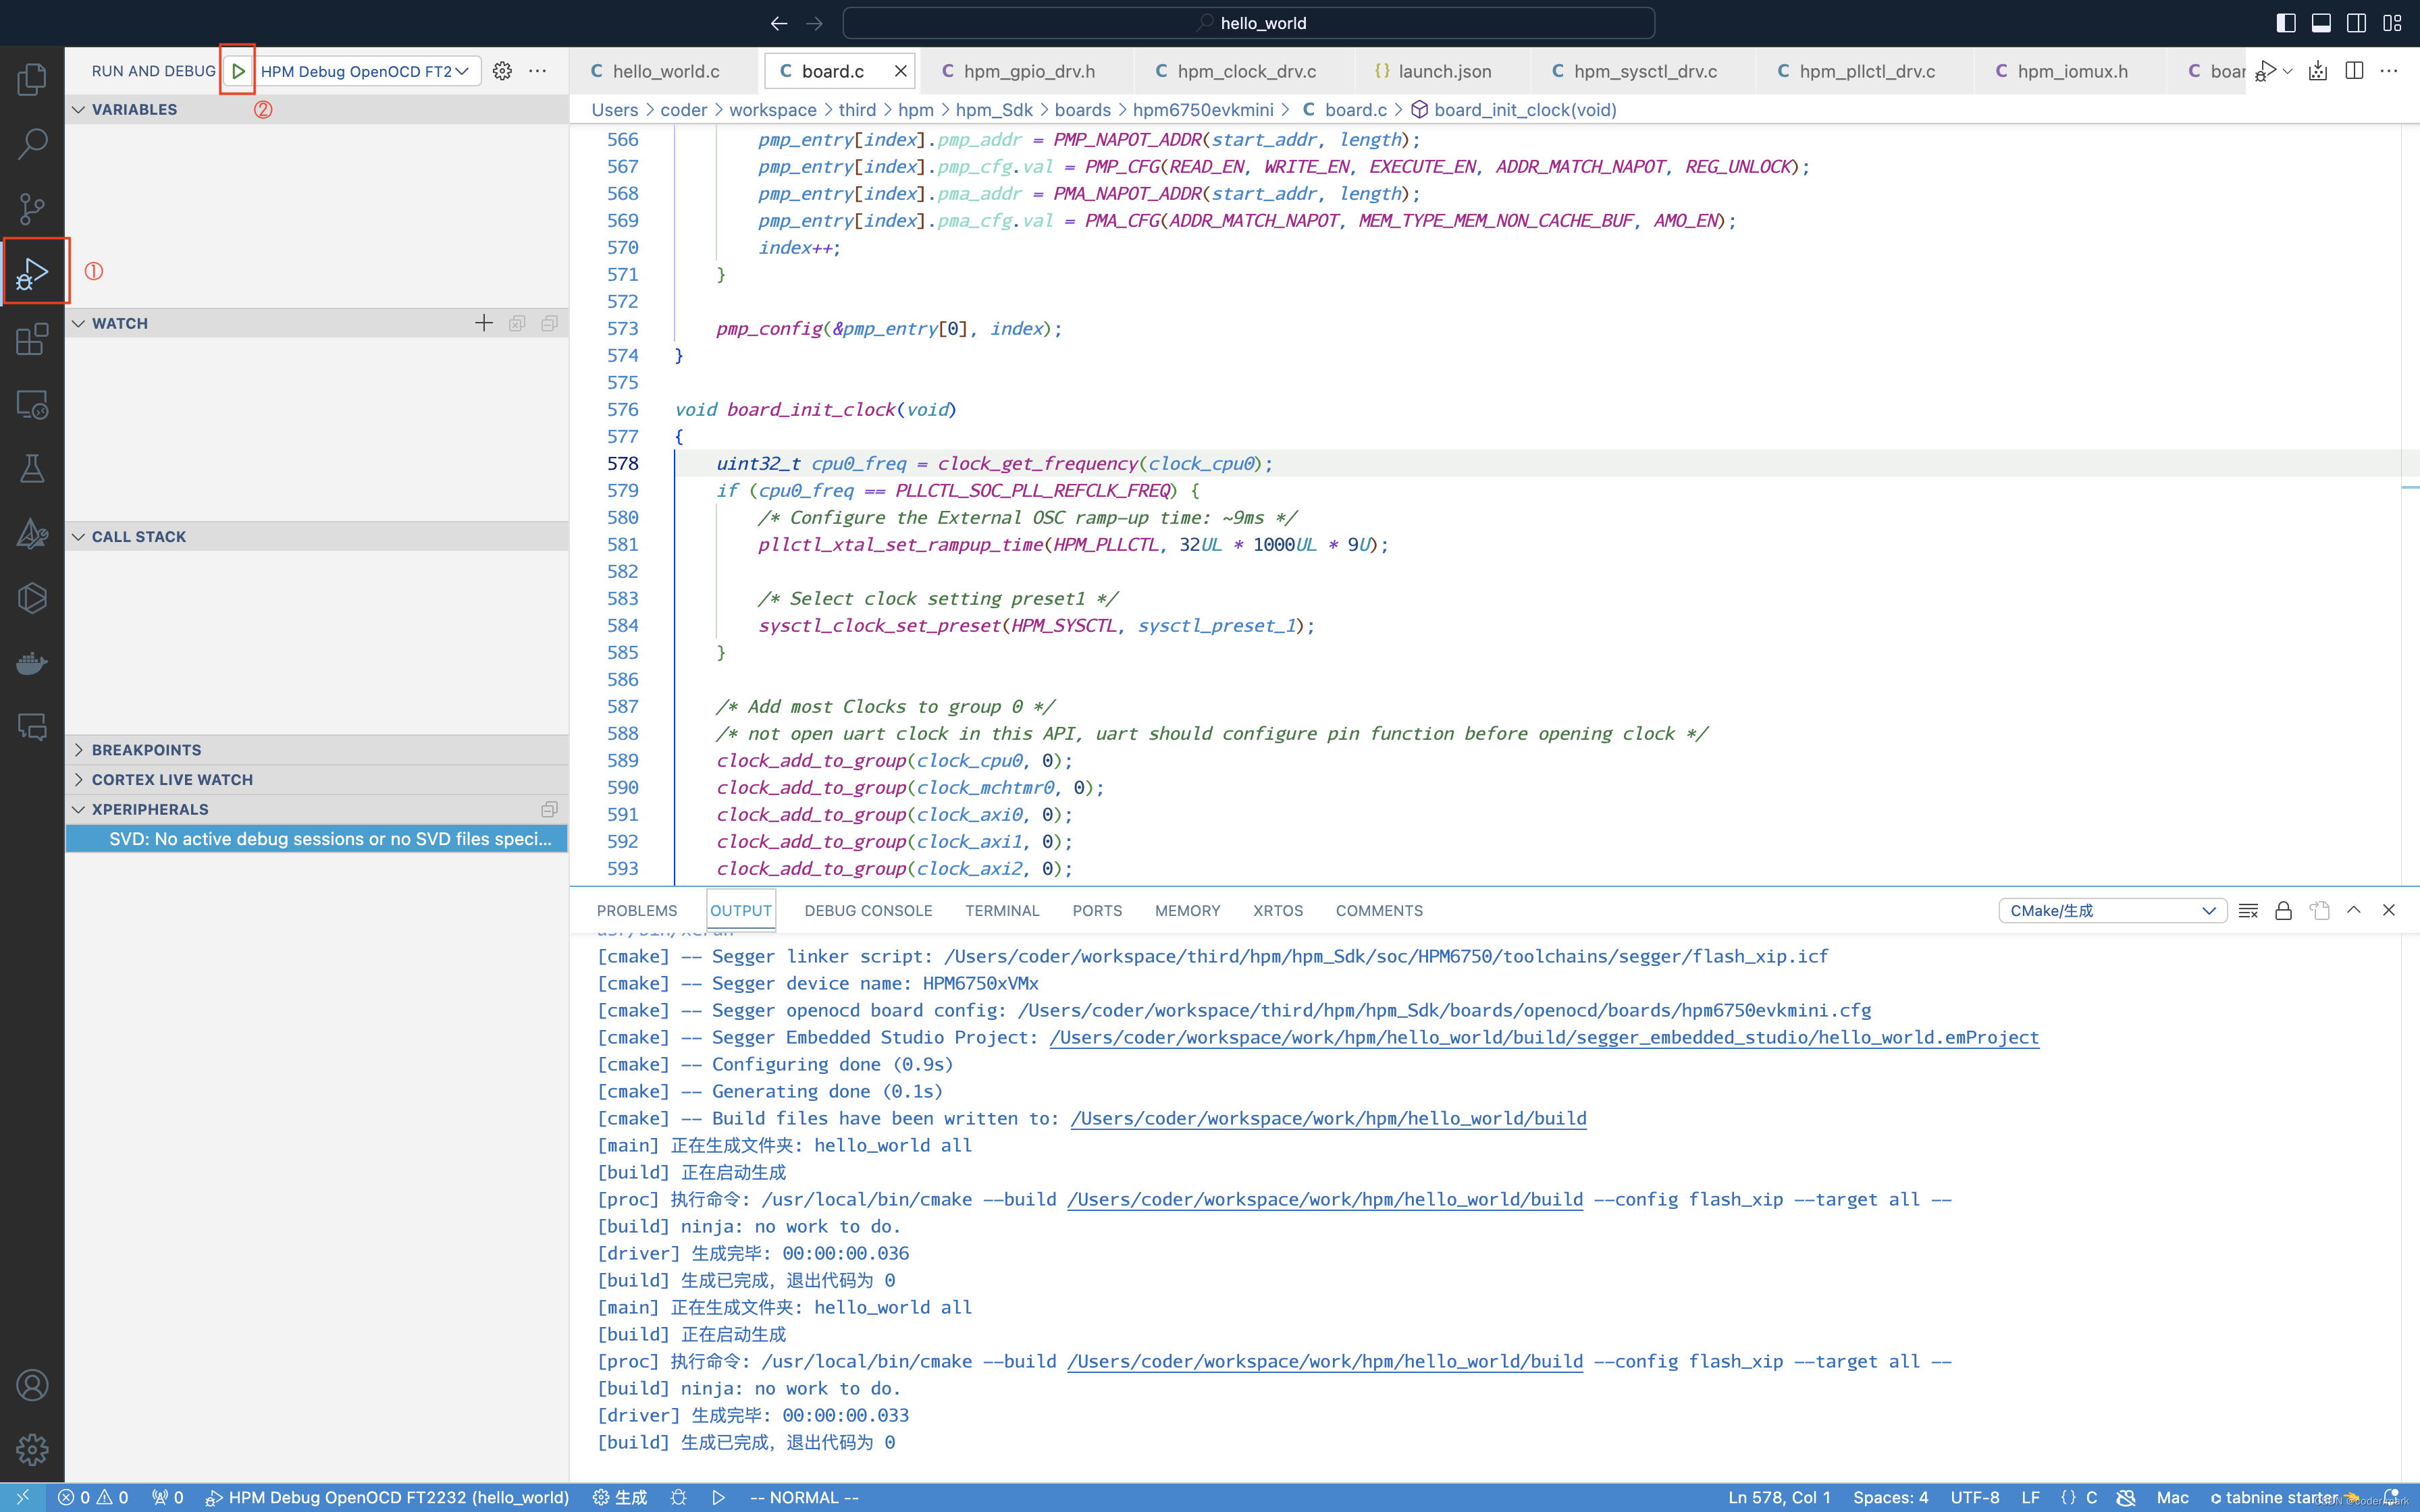Open the DEBUG CONSOLE panel tab
Viewport: 2420px width, 1512px height.
(867, 910)
